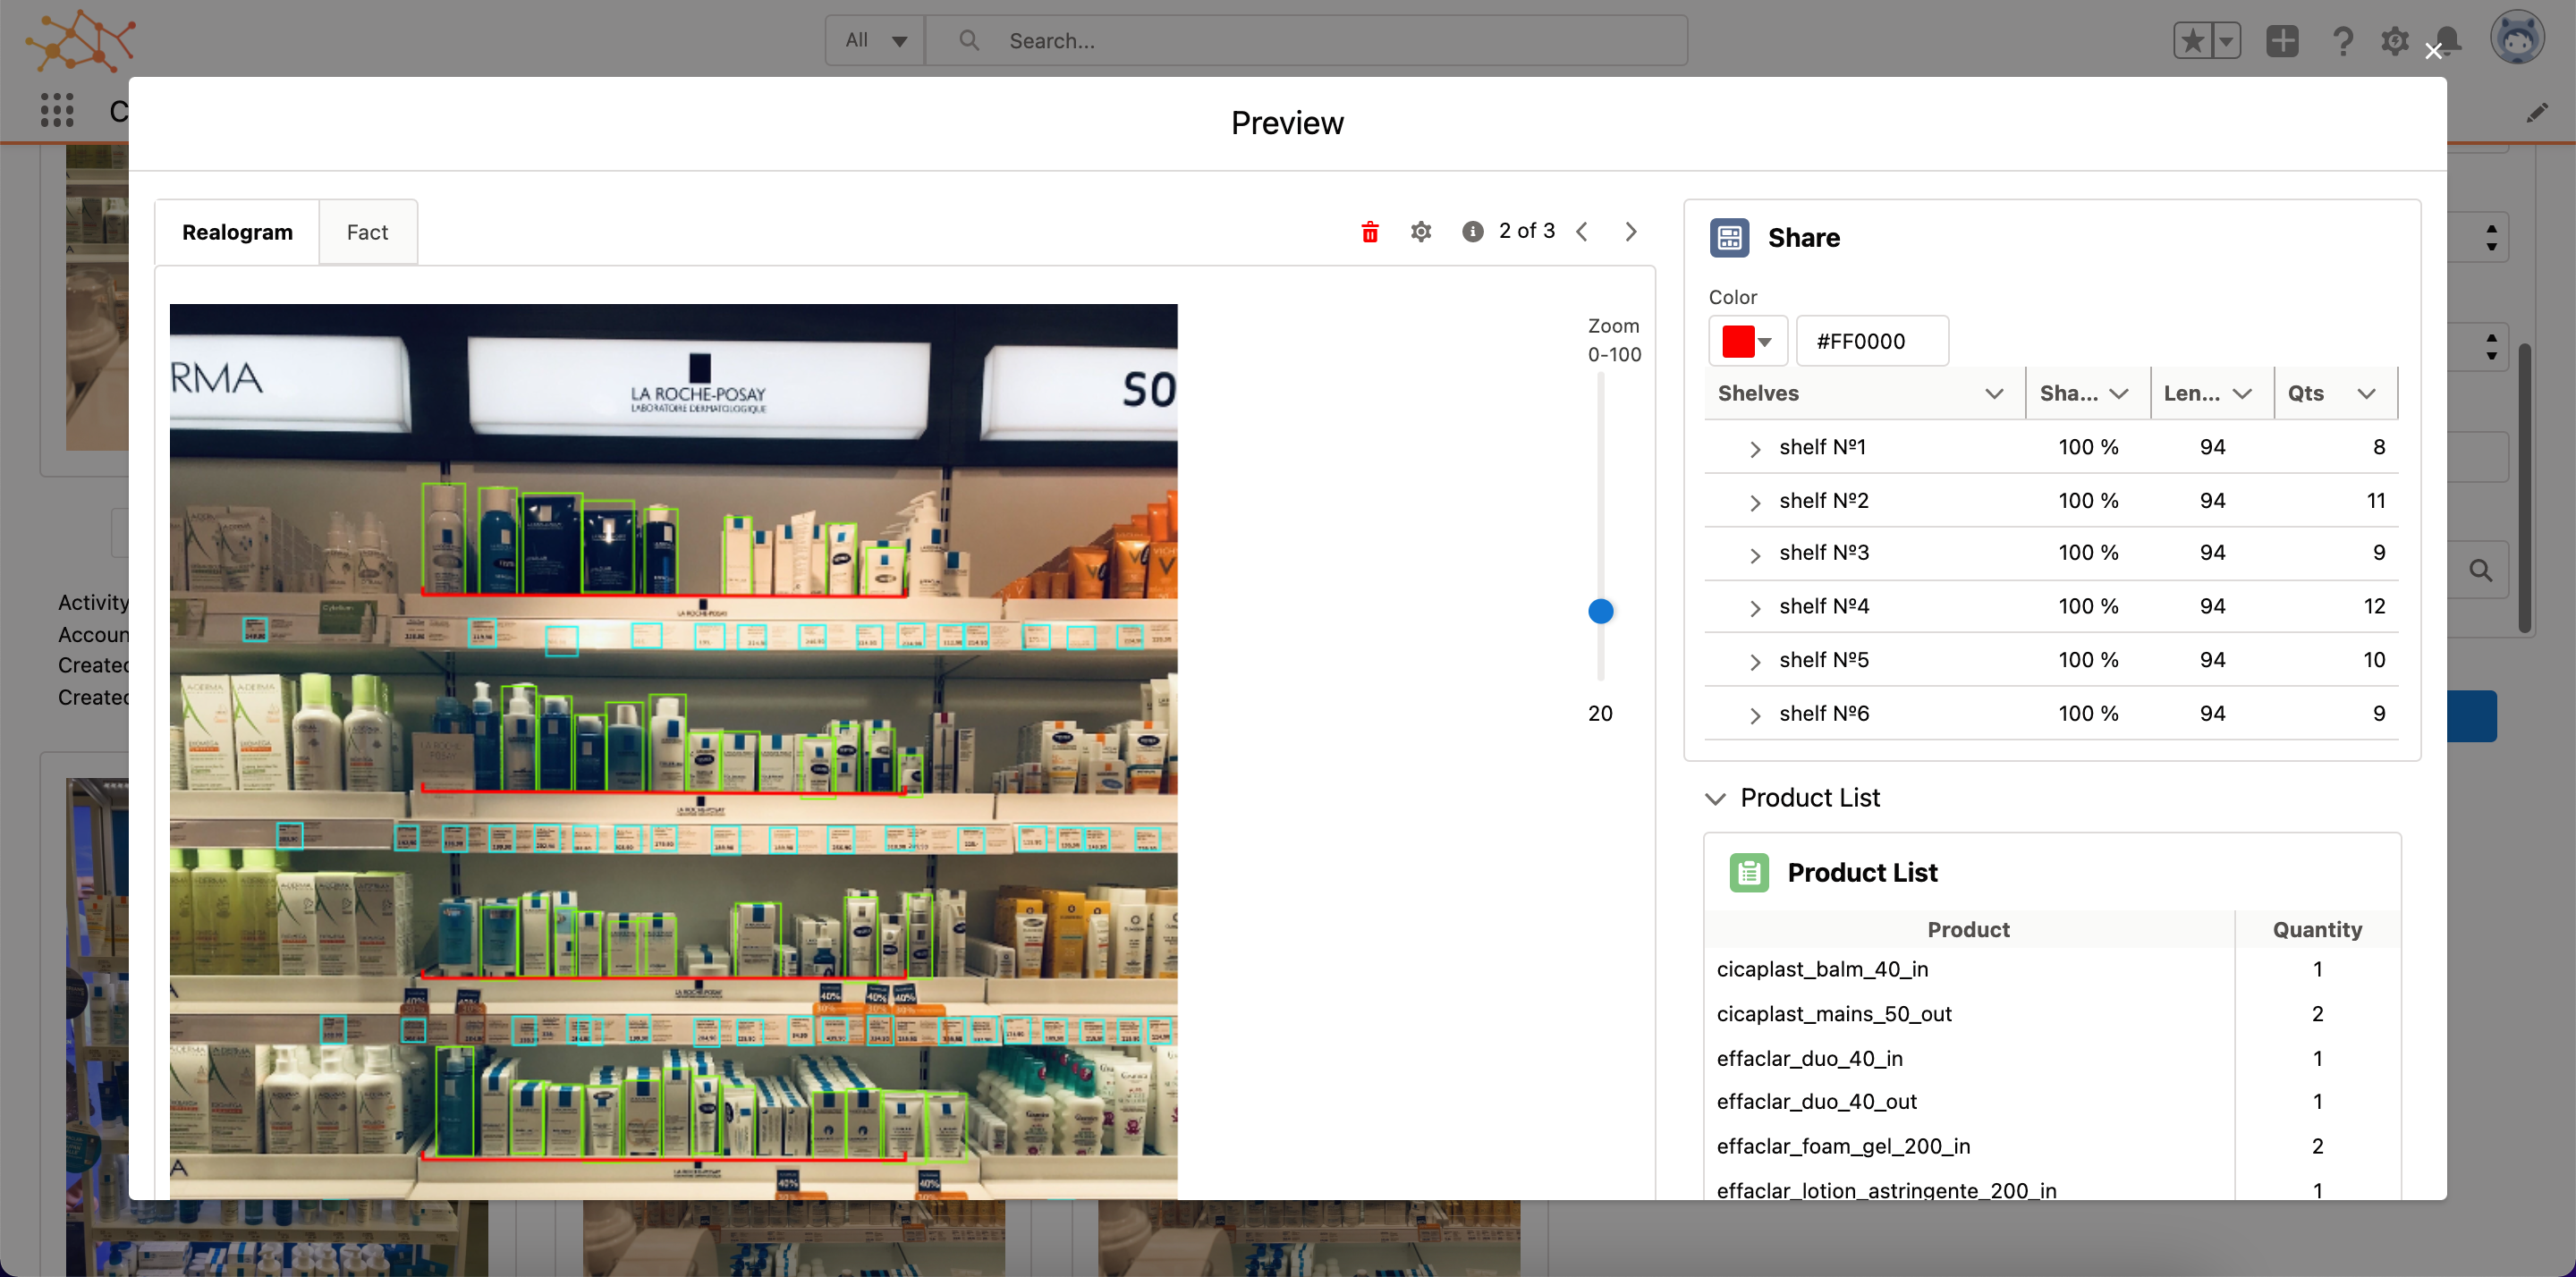Screen dimensions: 2576x1277
Task: Go to the next image with the right arrow
Action: 1631,231
